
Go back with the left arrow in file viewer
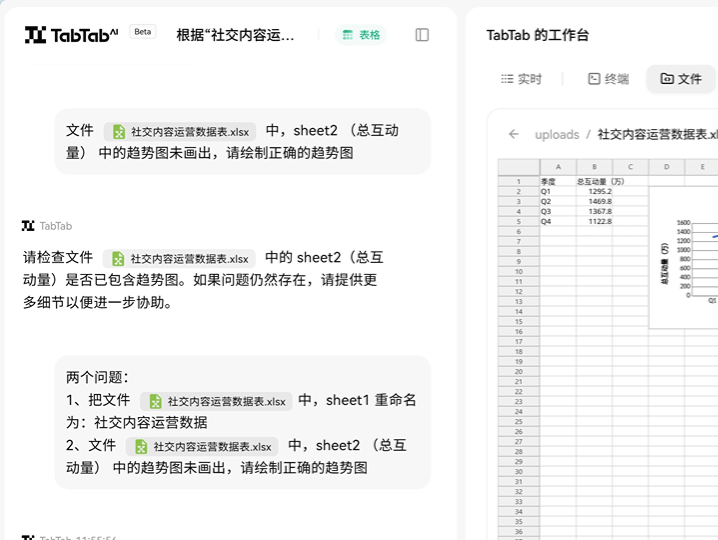[x=514, y=134]
